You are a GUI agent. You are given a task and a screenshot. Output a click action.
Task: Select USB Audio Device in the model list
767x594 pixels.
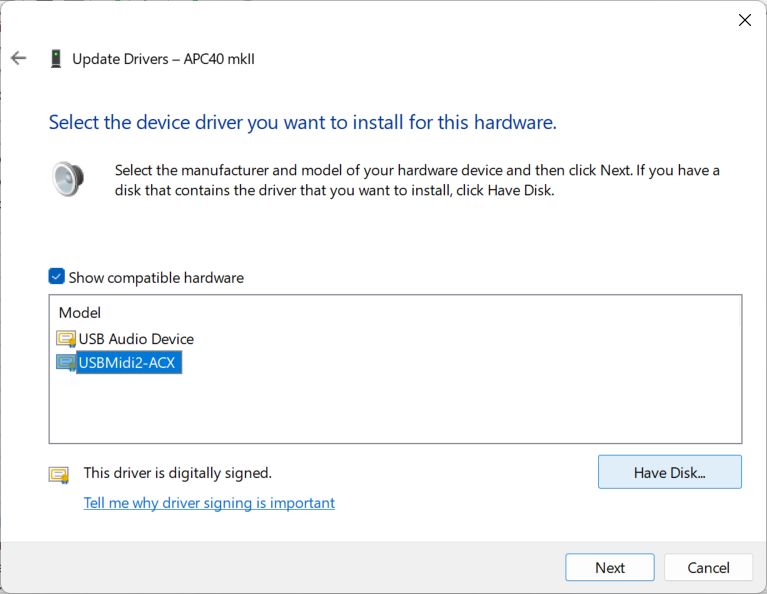pos(136,339)
